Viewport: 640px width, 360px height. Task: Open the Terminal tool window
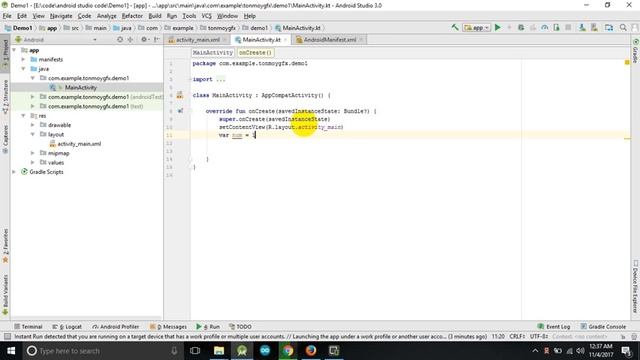(28, 327)
